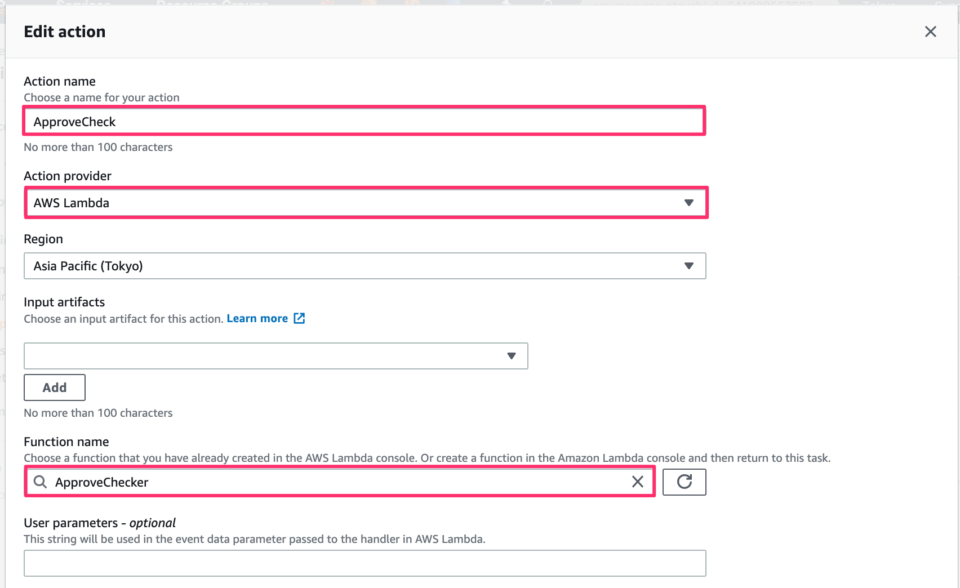Click the Action name label
The image size is (960, 588).
[59, 81]
